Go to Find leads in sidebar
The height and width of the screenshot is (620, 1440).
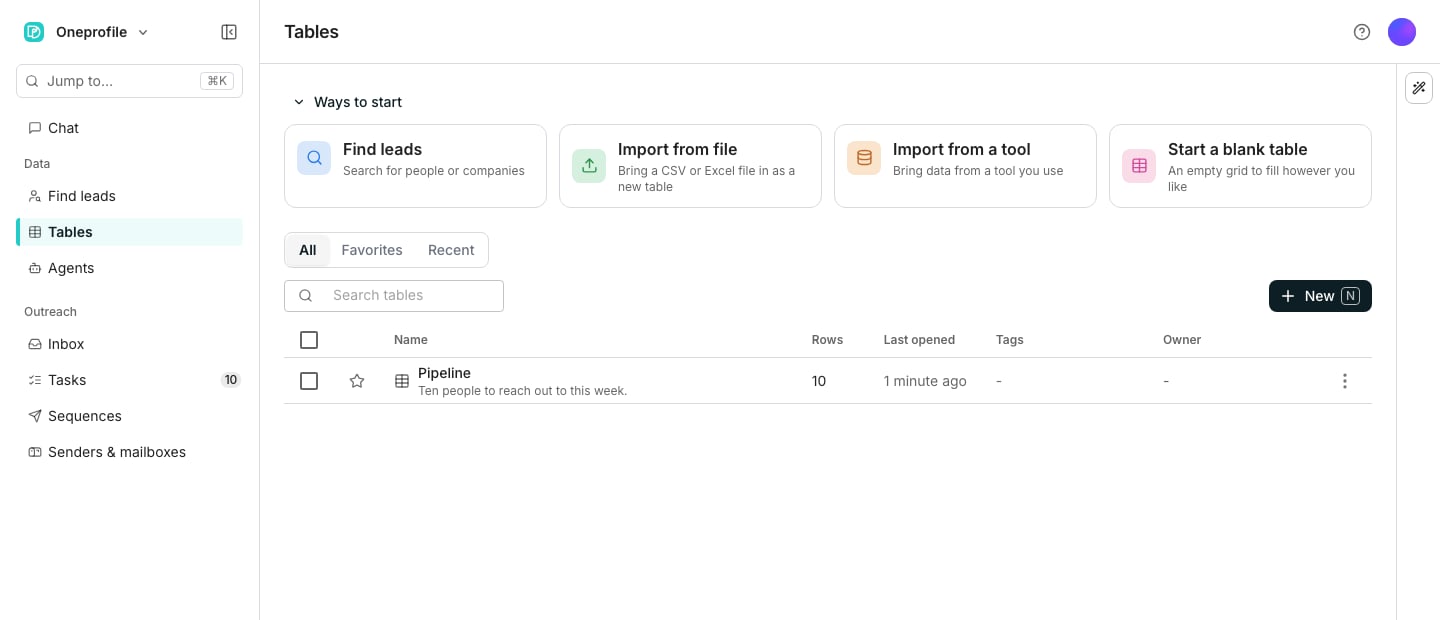click(129, 196)
